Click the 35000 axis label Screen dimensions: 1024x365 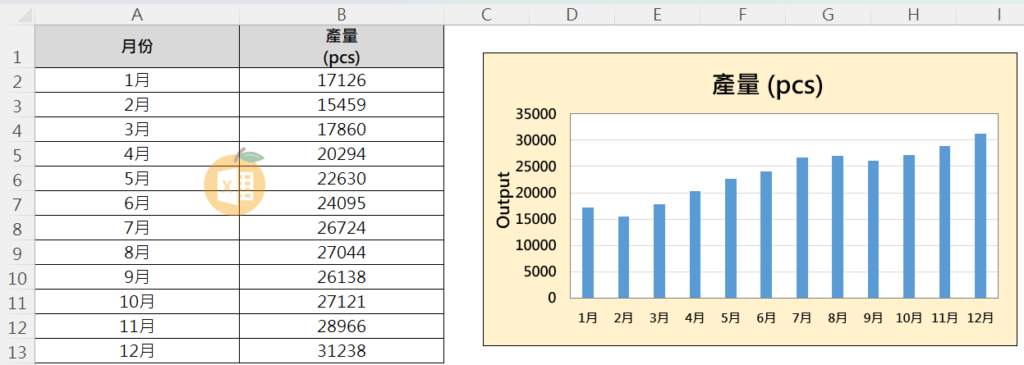(535, 114)
